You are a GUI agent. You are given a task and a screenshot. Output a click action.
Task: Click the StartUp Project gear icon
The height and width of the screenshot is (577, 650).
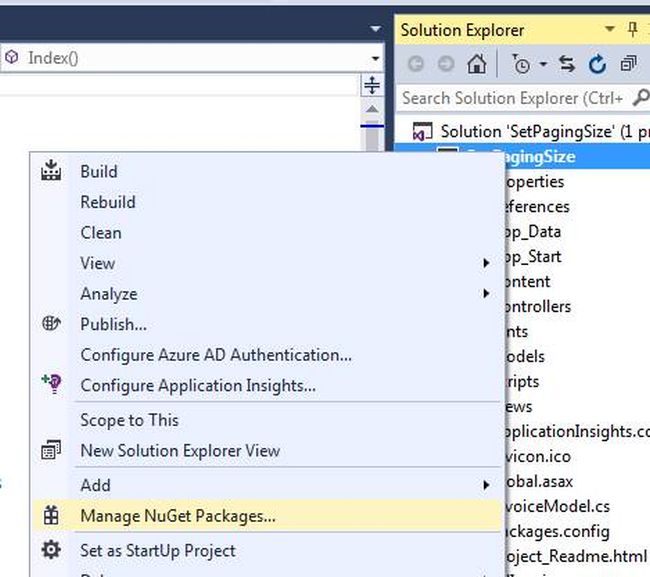[51, 550]
